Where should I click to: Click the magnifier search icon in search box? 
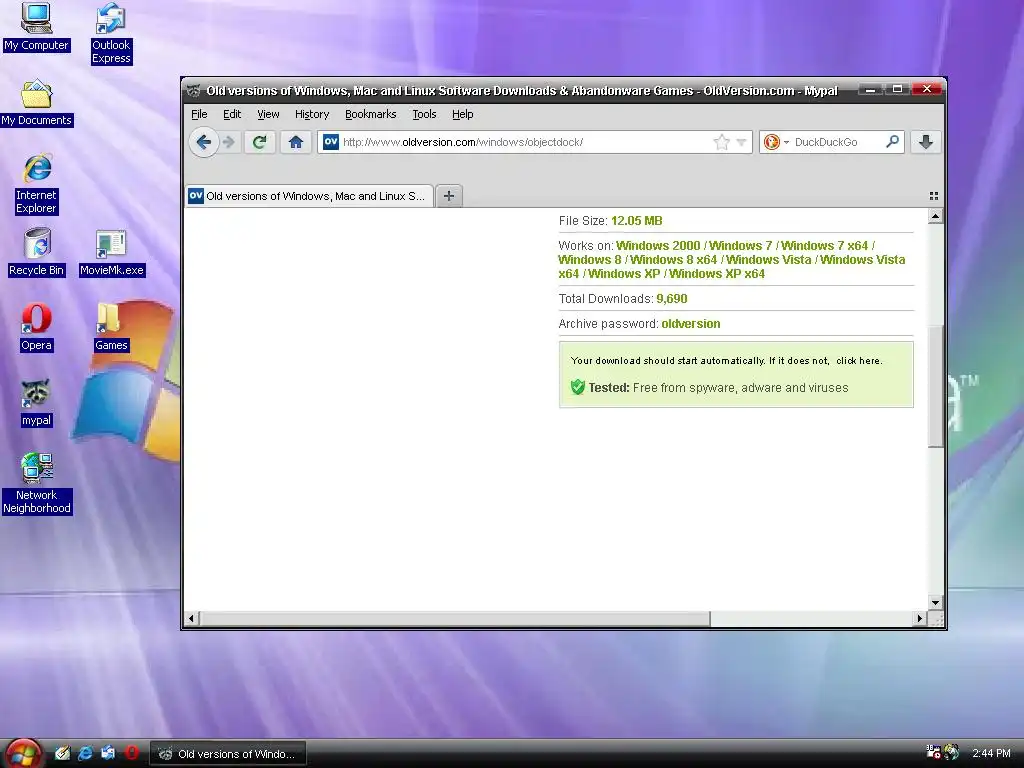tap(892, 141)
